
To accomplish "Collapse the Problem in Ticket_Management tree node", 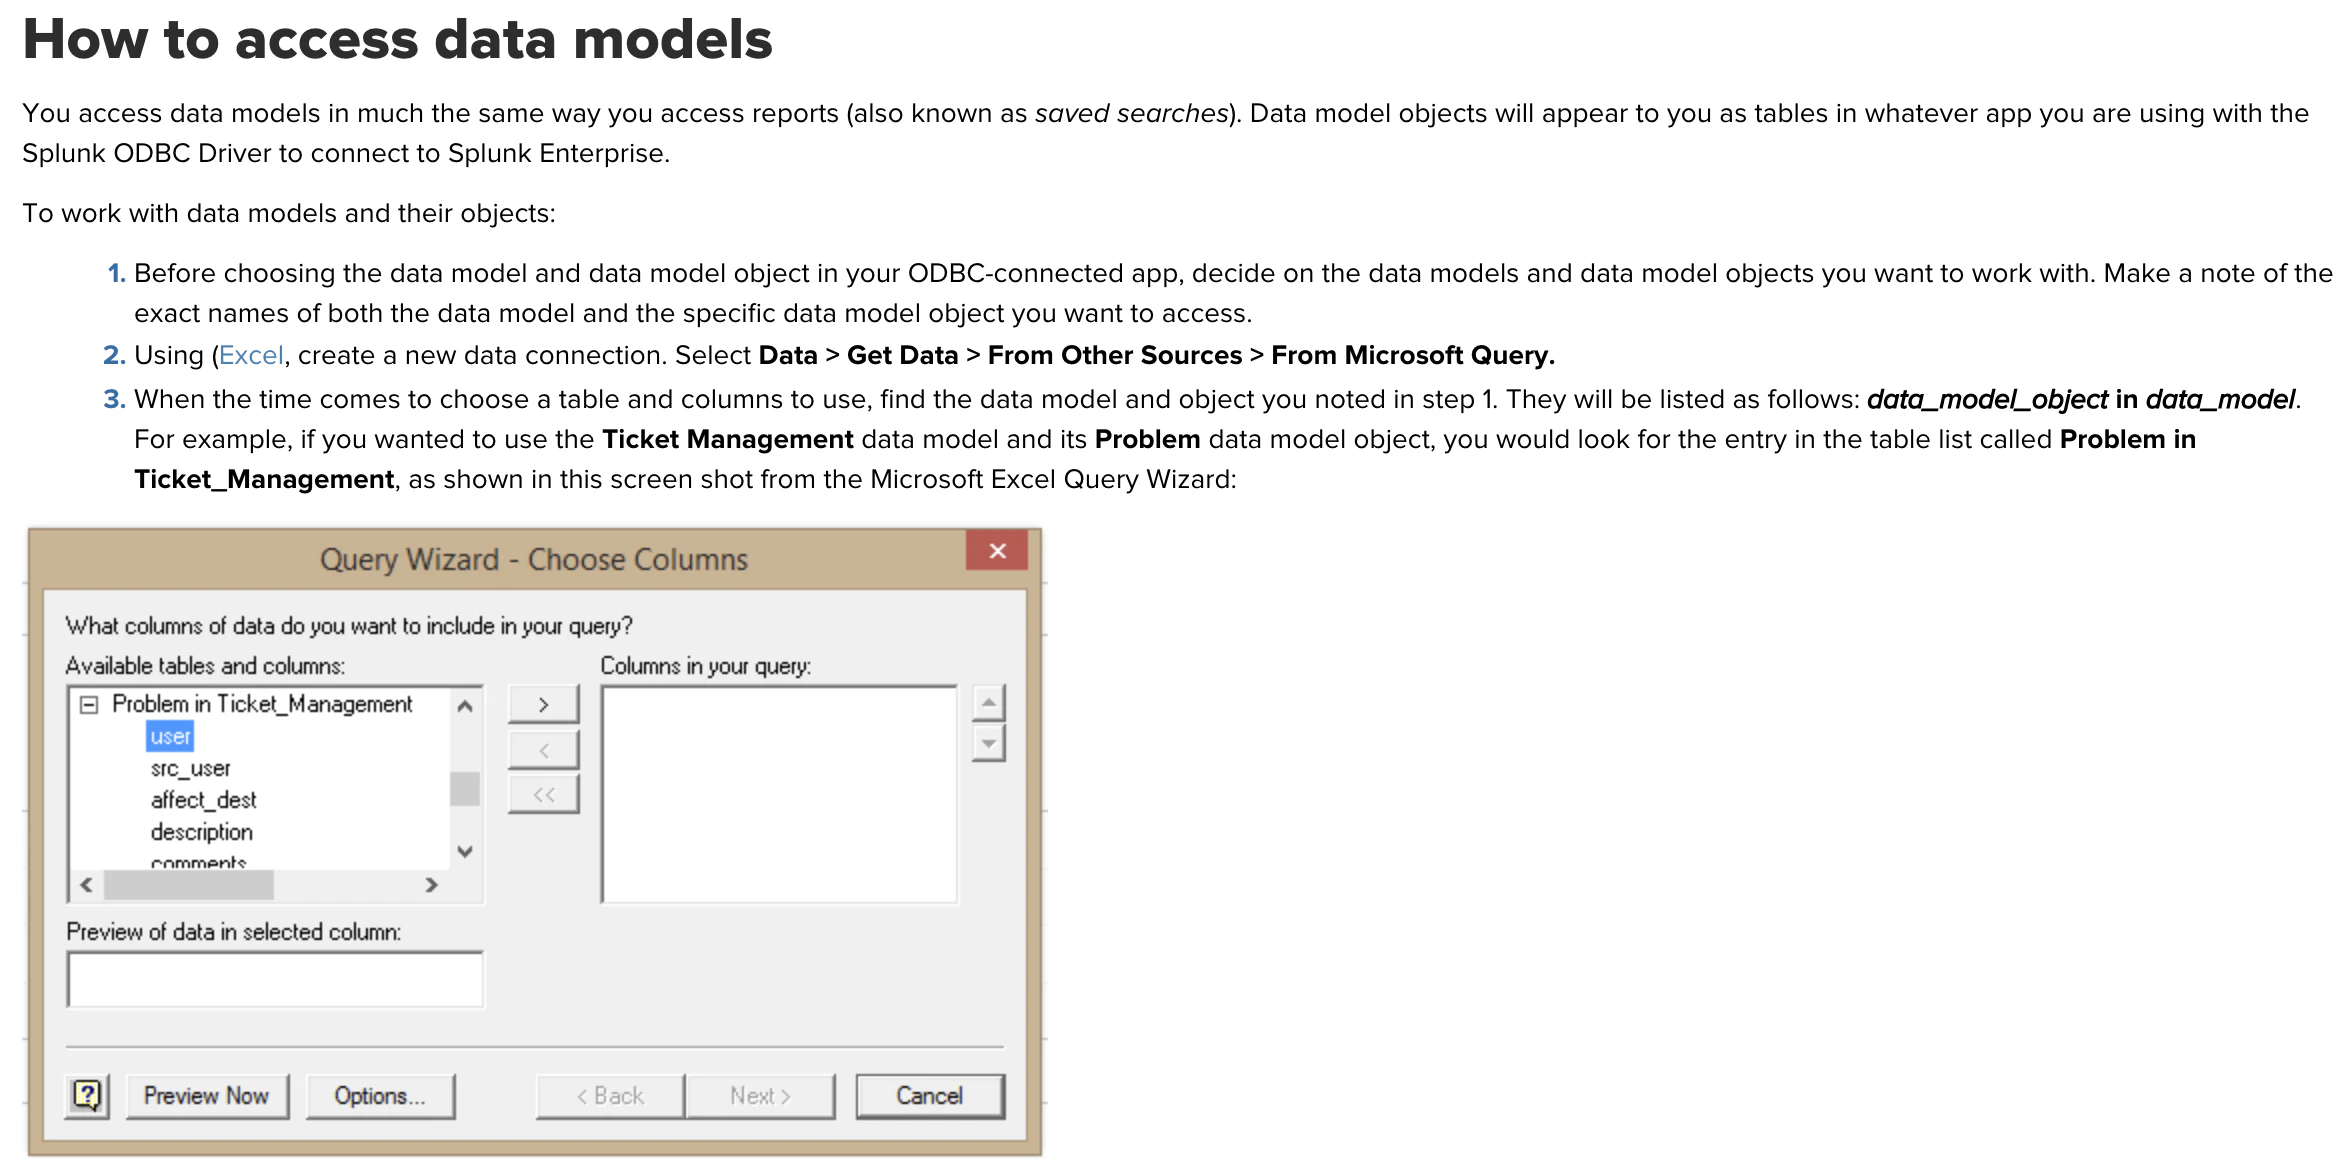I will [x=89, y=705].
